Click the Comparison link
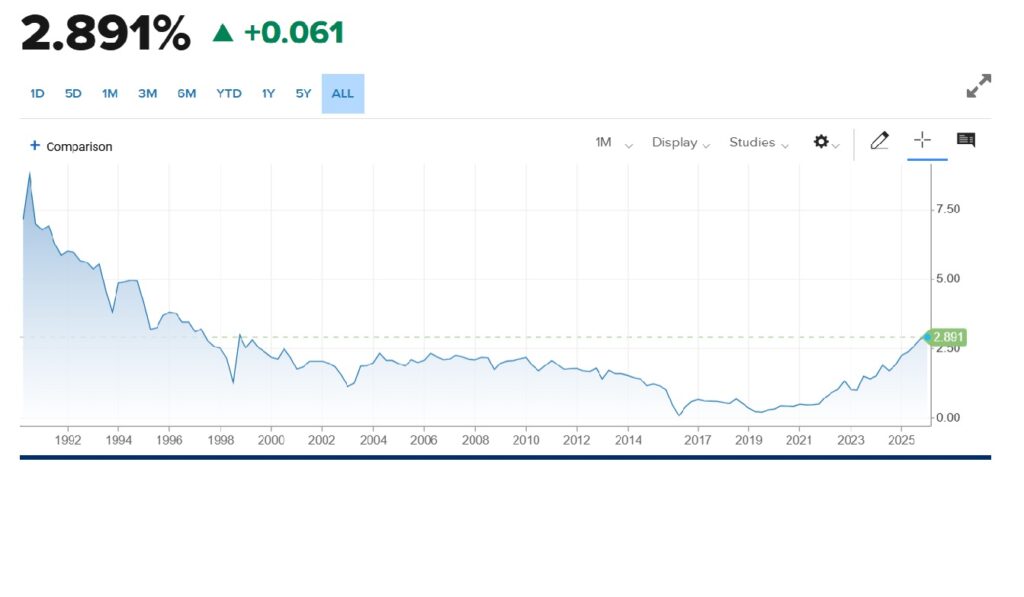Image resolution: width=1024 pixels, height=597 pixels. 79,147
